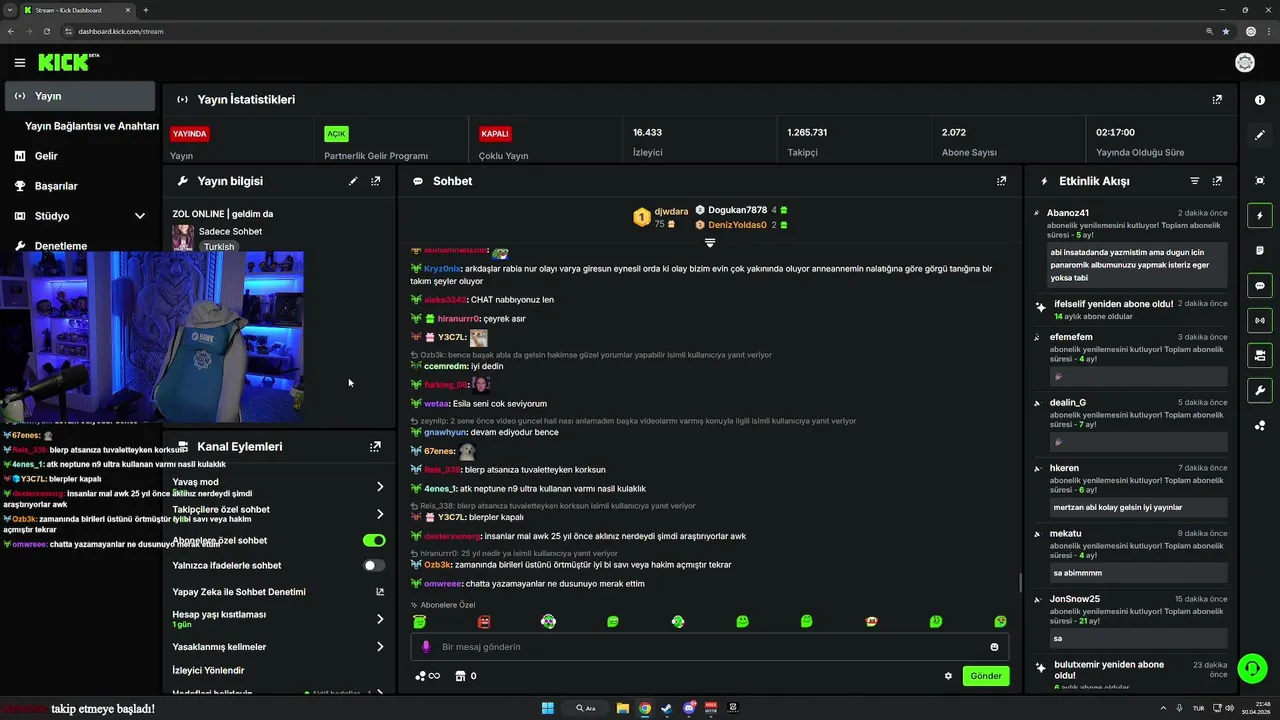Open the Windows Start button
This screenshot has width=1280, height=720.
coord(548,708)
